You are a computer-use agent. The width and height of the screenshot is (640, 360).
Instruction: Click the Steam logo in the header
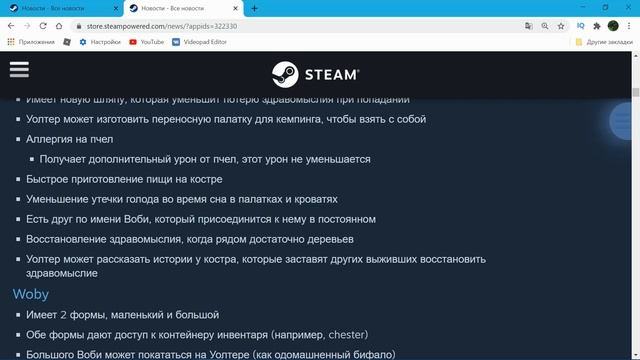[316, 75]
